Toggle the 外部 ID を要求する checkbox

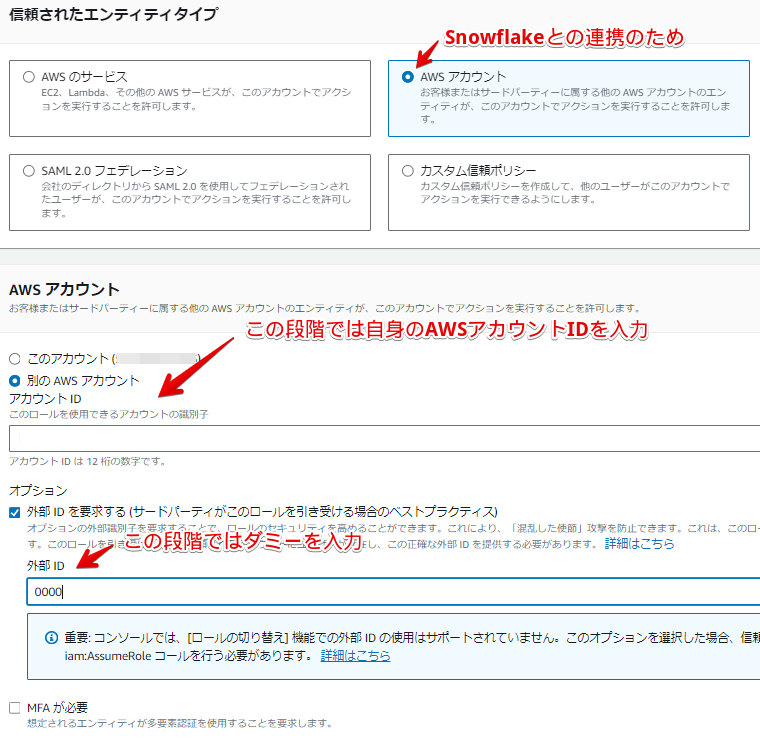[x=15, y=512]
